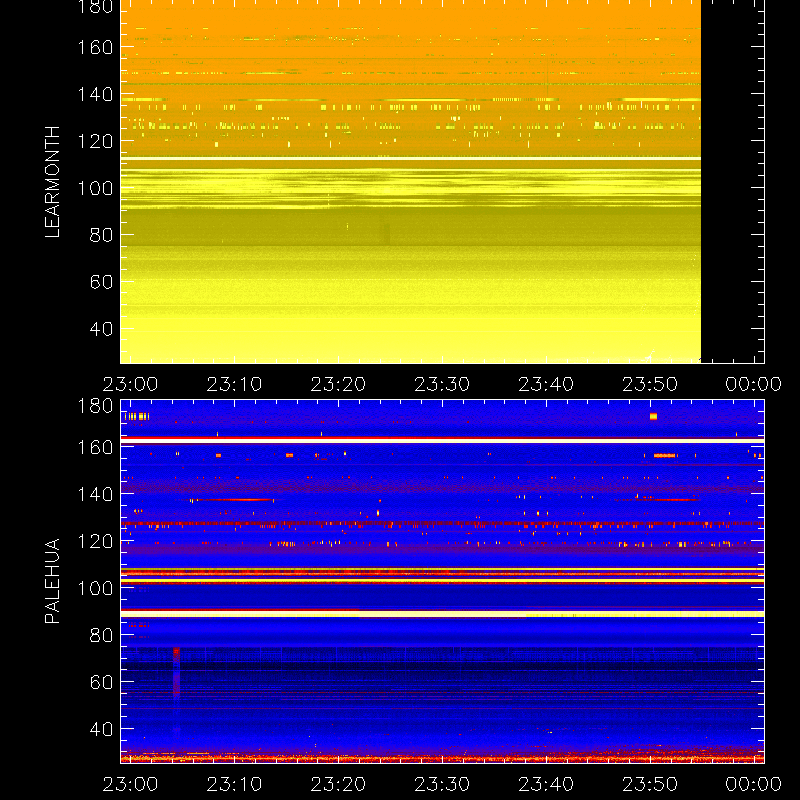Pick the 180 frequency tick label on Palehua plot
Image resolution: width=800 pixels, height=800 pixels.
click(95, 406)
